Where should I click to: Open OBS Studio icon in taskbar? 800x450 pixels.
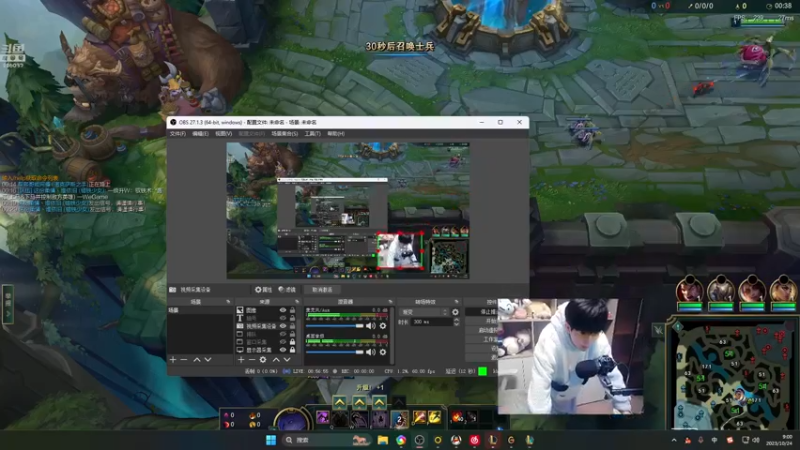(x=419, y=440)
